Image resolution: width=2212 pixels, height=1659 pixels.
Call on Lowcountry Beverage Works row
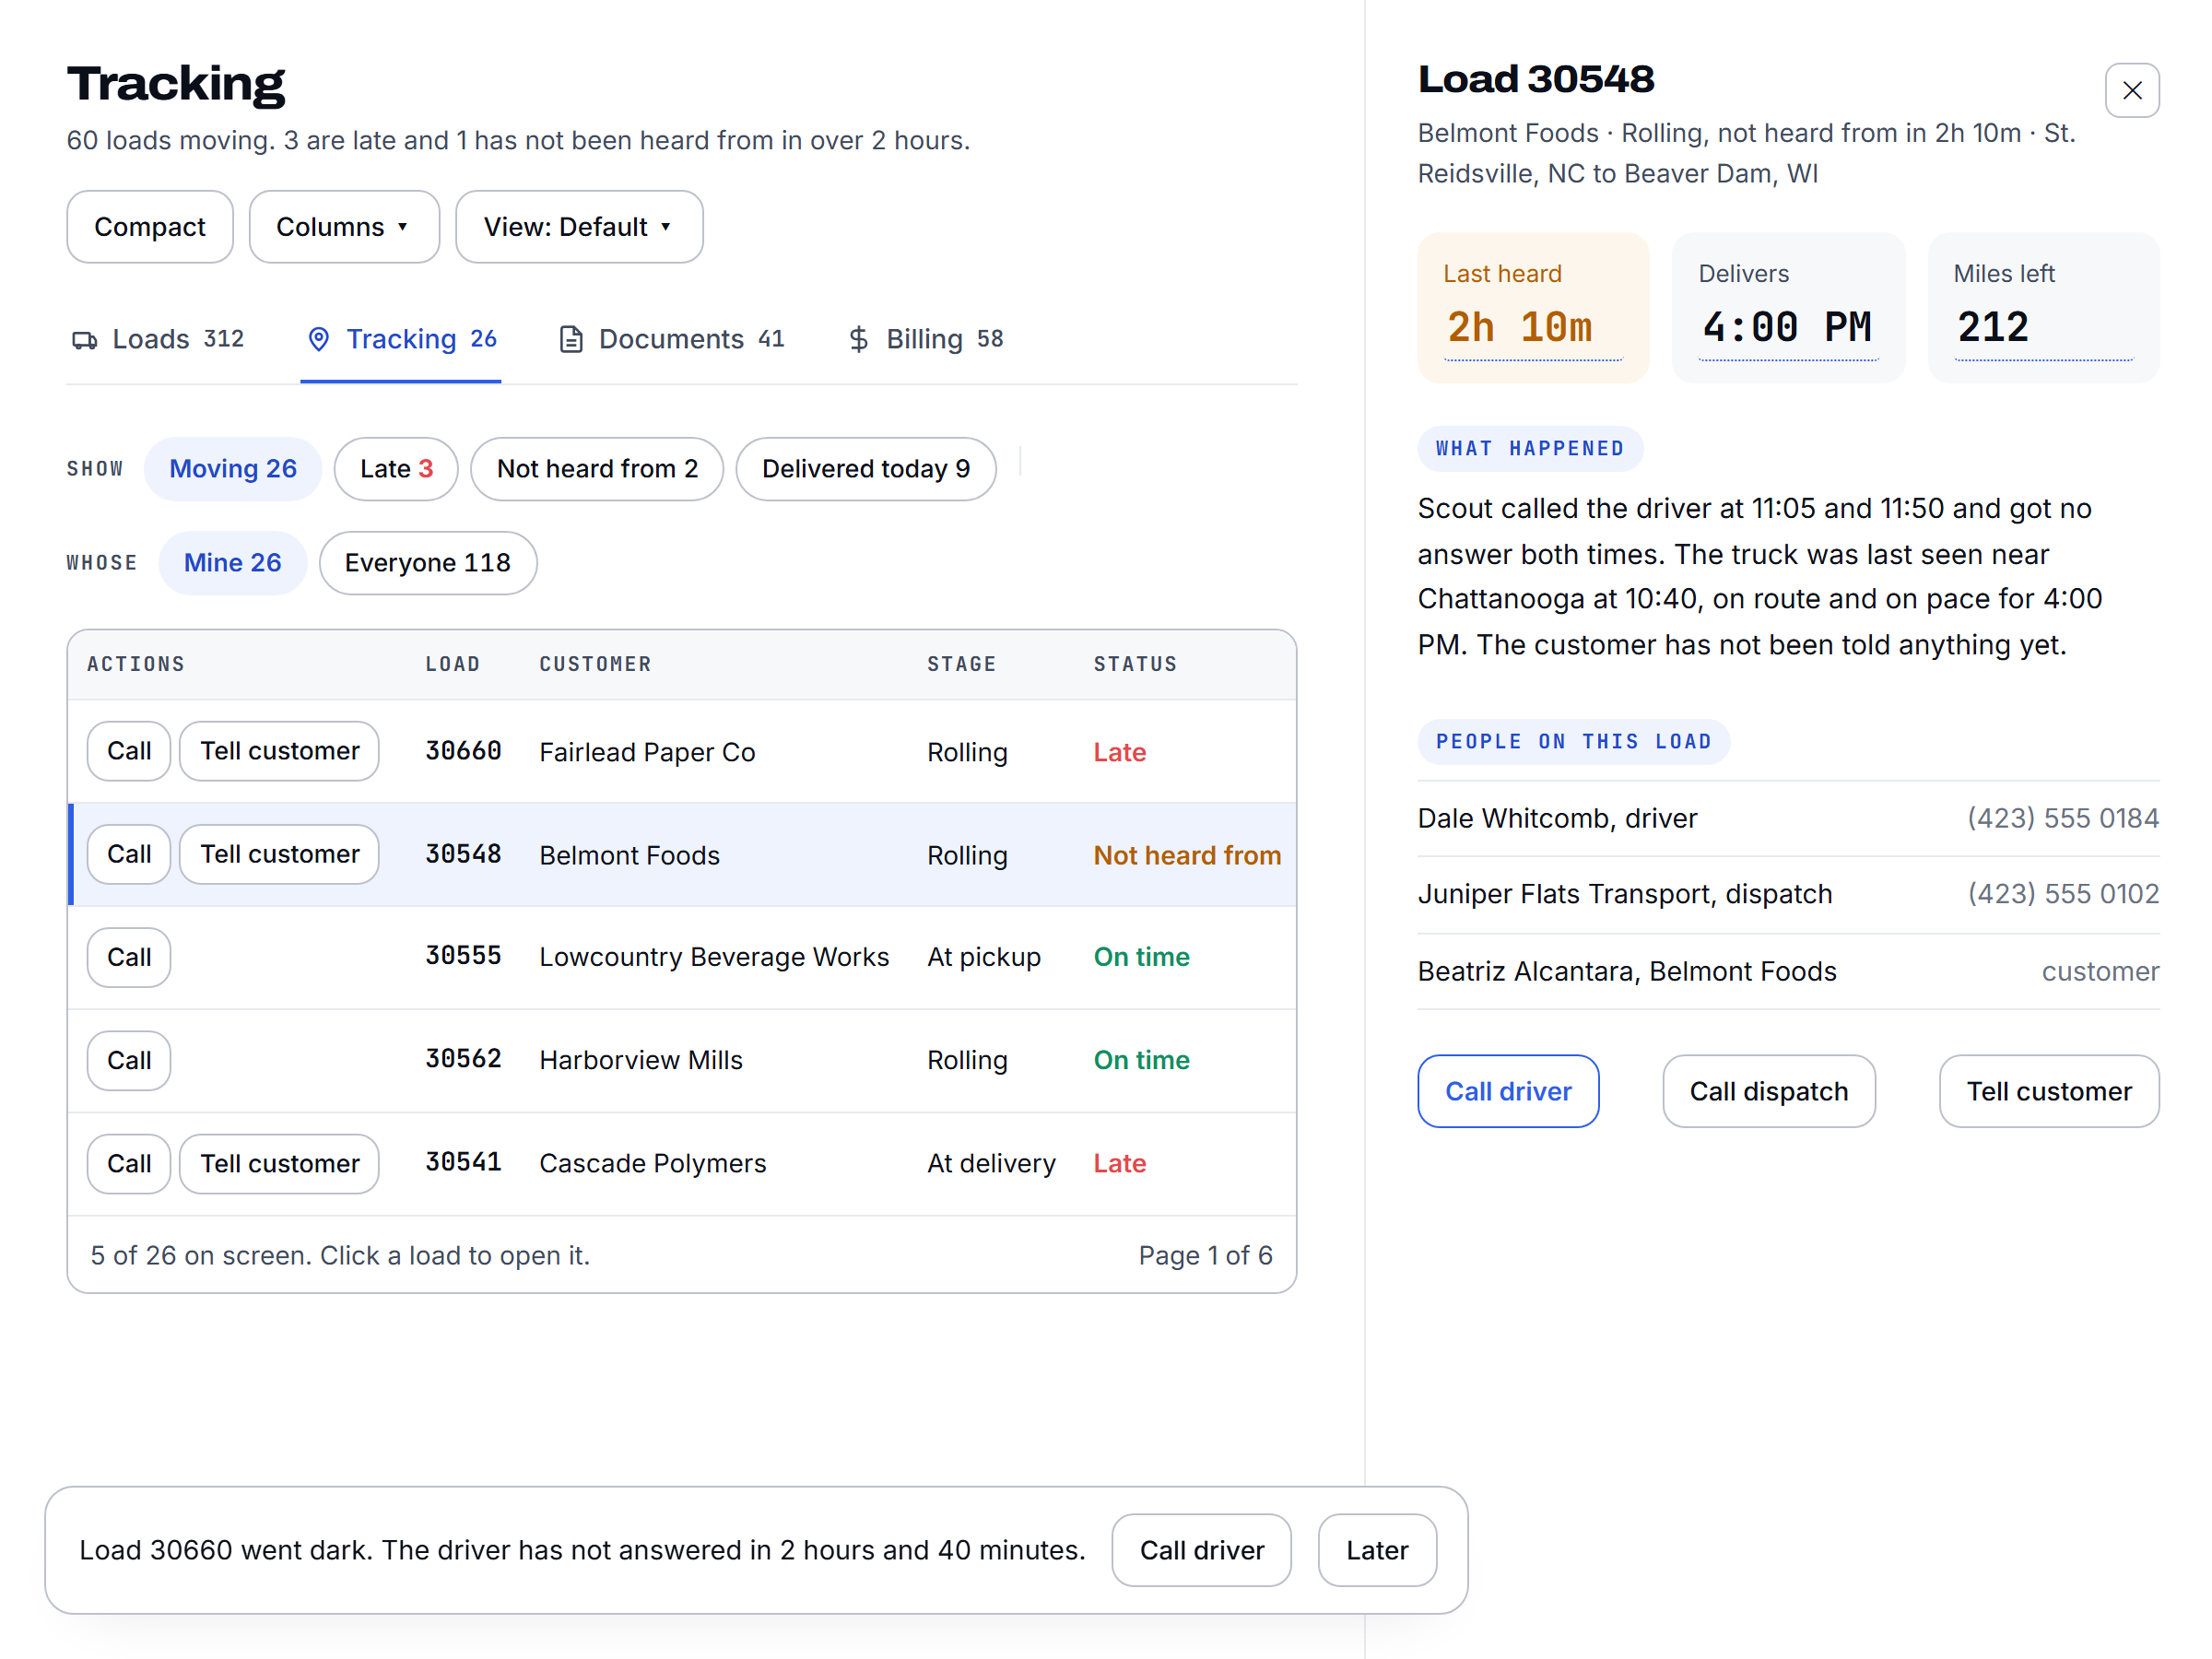coord(129,957)
